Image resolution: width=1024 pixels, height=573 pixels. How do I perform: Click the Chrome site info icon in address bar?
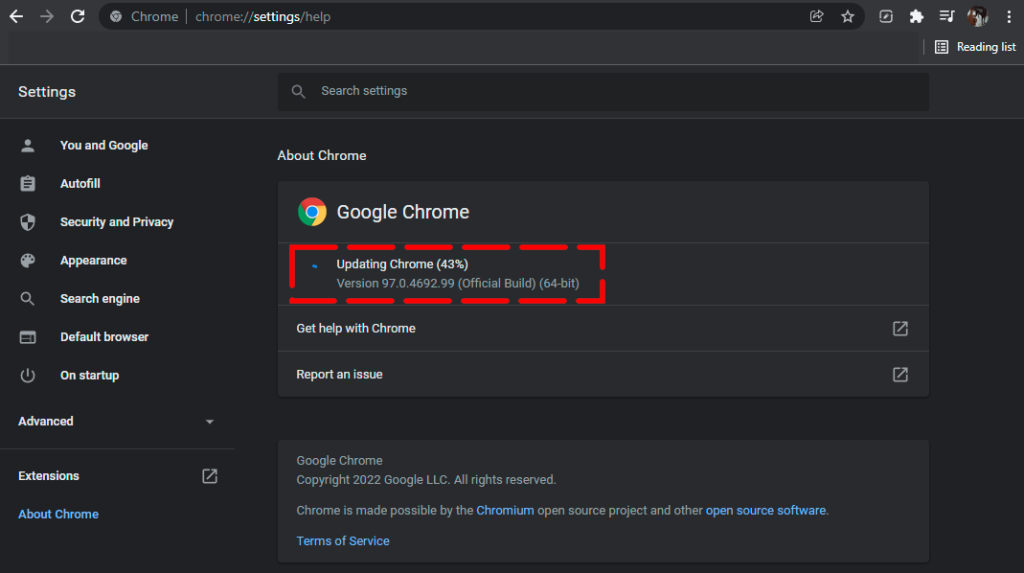pos(116,16)
